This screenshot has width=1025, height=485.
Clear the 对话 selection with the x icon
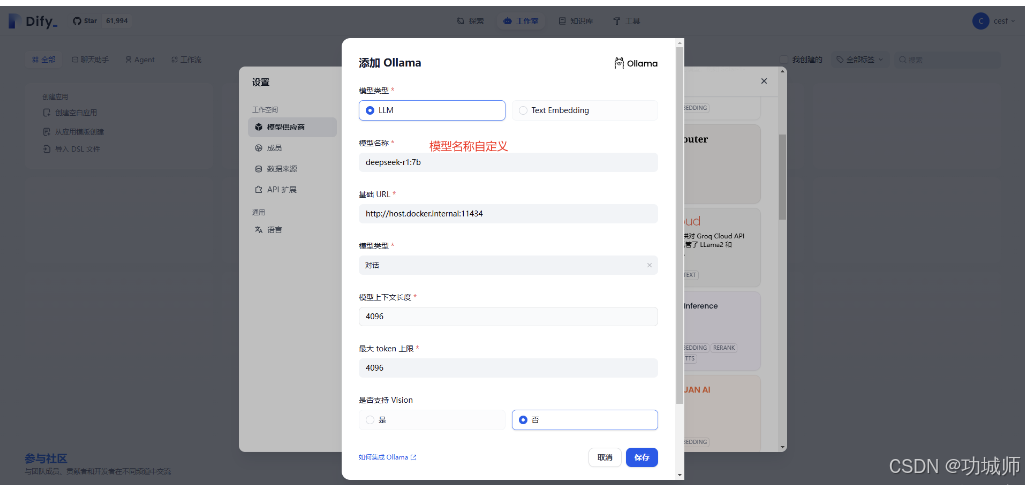click(x=649, y=265)
